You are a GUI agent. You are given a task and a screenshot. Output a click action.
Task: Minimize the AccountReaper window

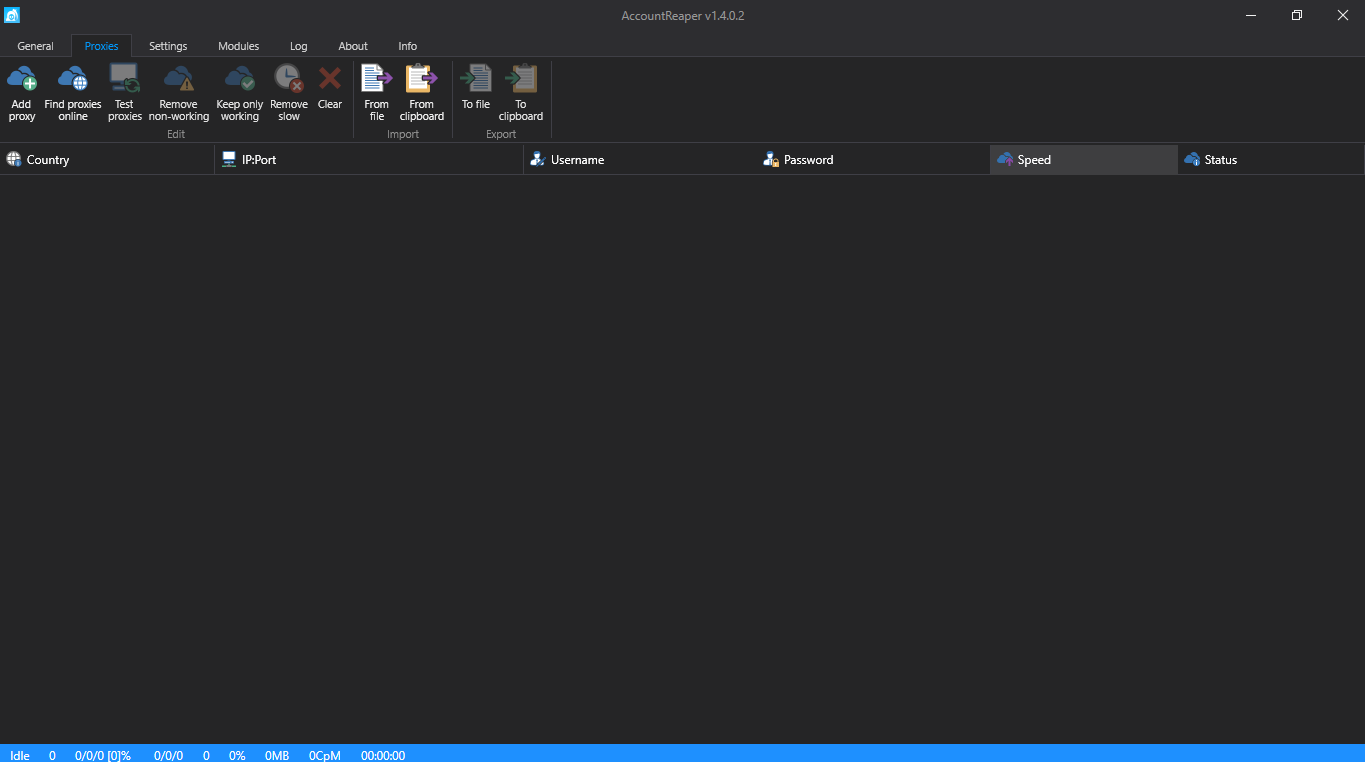(1251, 15)
